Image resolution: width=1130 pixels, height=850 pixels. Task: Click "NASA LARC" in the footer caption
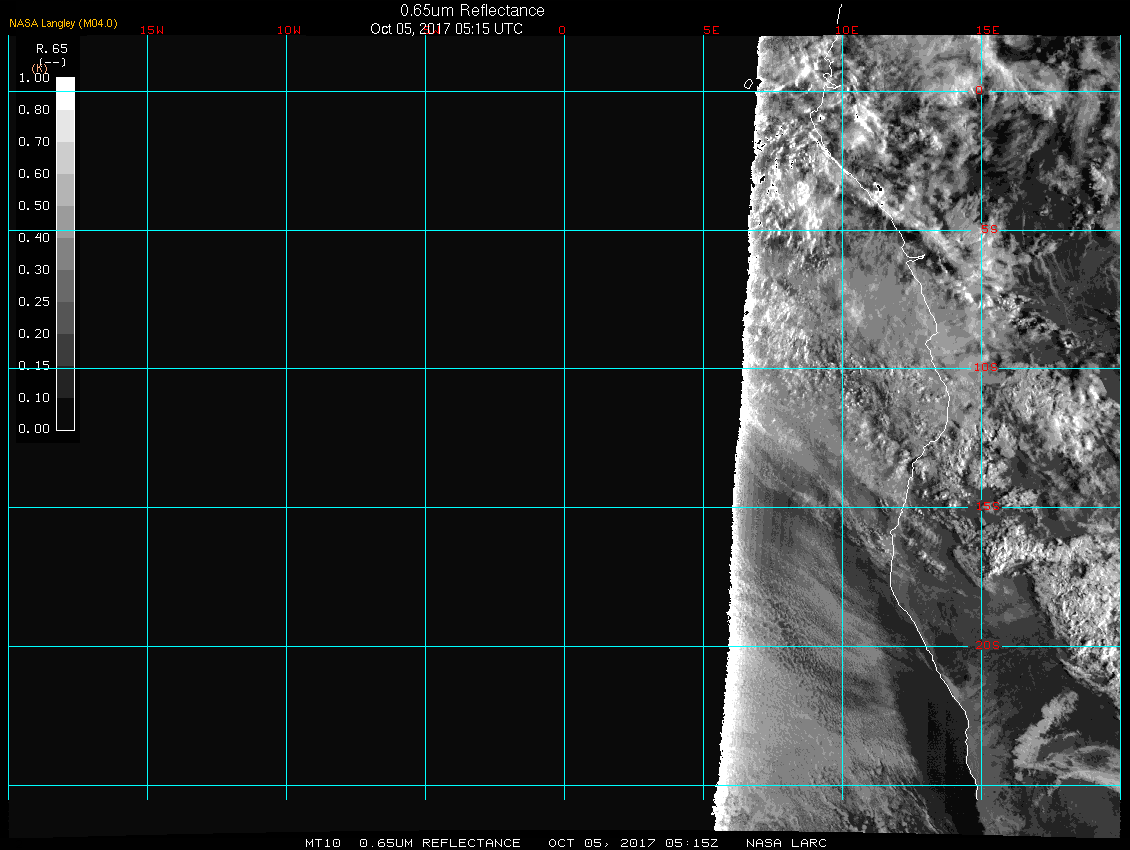[786, 843]
